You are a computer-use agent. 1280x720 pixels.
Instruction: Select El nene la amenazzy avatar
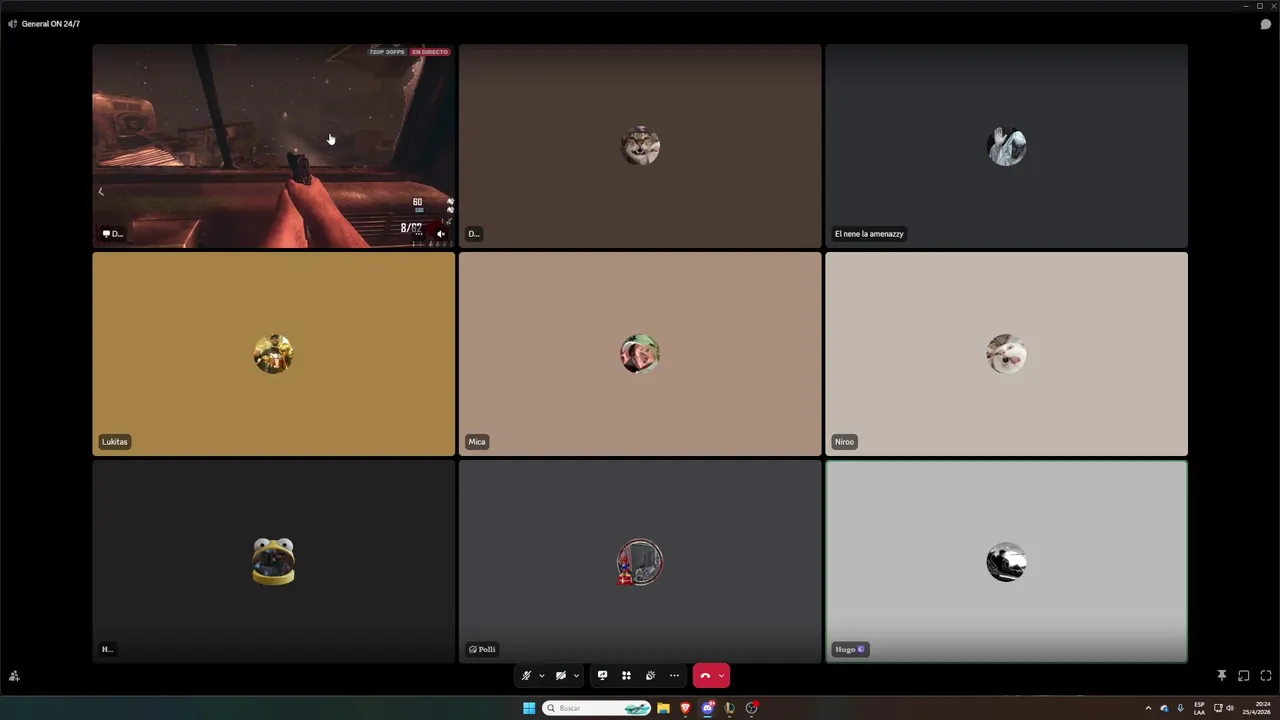[x=1006, y=146]
